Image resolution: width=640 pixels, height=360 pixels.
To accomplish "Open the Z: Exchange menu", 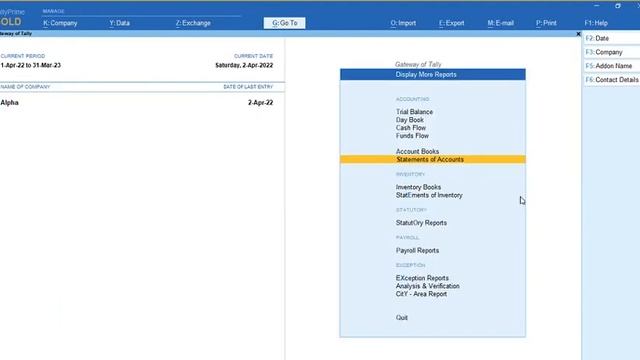I will coord(193,23).
